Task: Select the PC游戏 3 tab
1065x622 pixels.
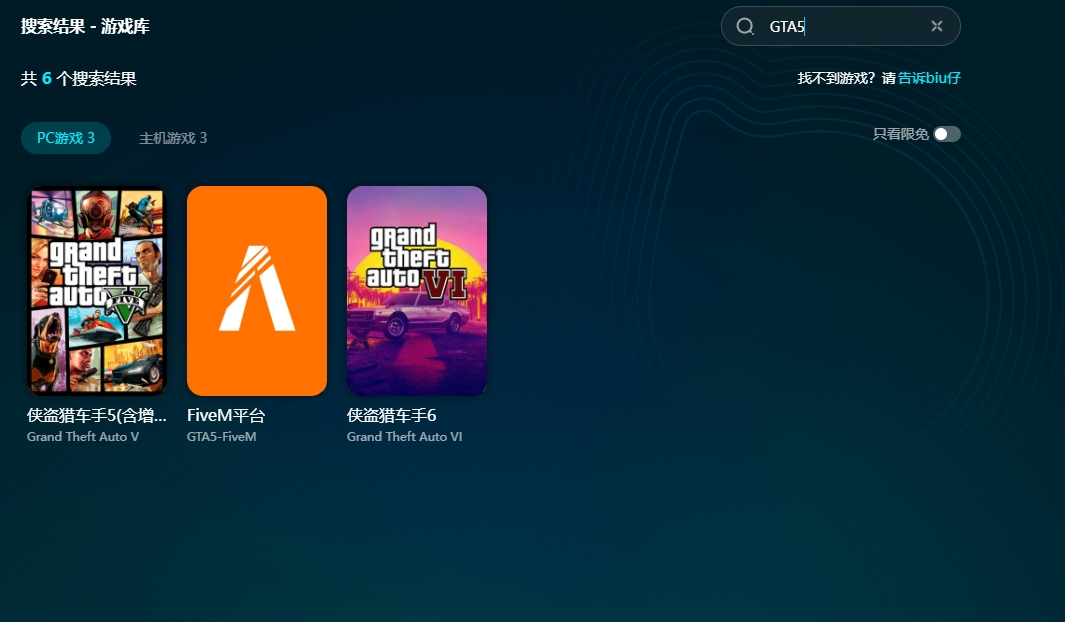Action: tap(66, 138)
